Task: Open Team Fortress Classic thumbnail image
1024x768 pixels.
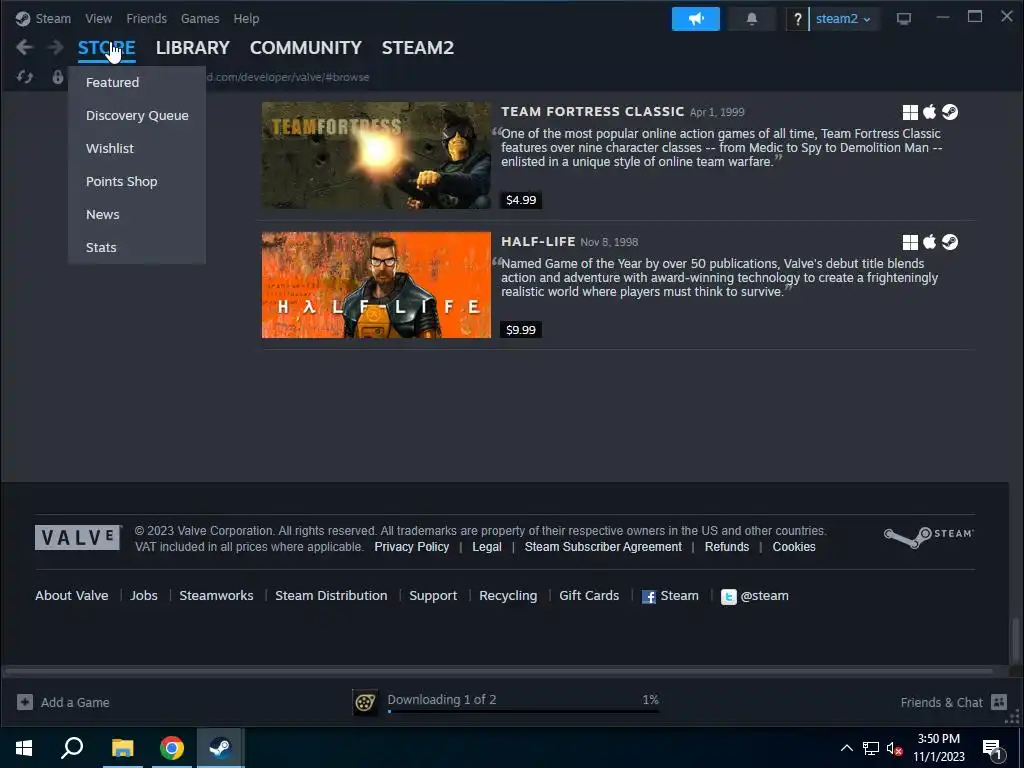Action: pyautogui.click(x=376, y=155)
